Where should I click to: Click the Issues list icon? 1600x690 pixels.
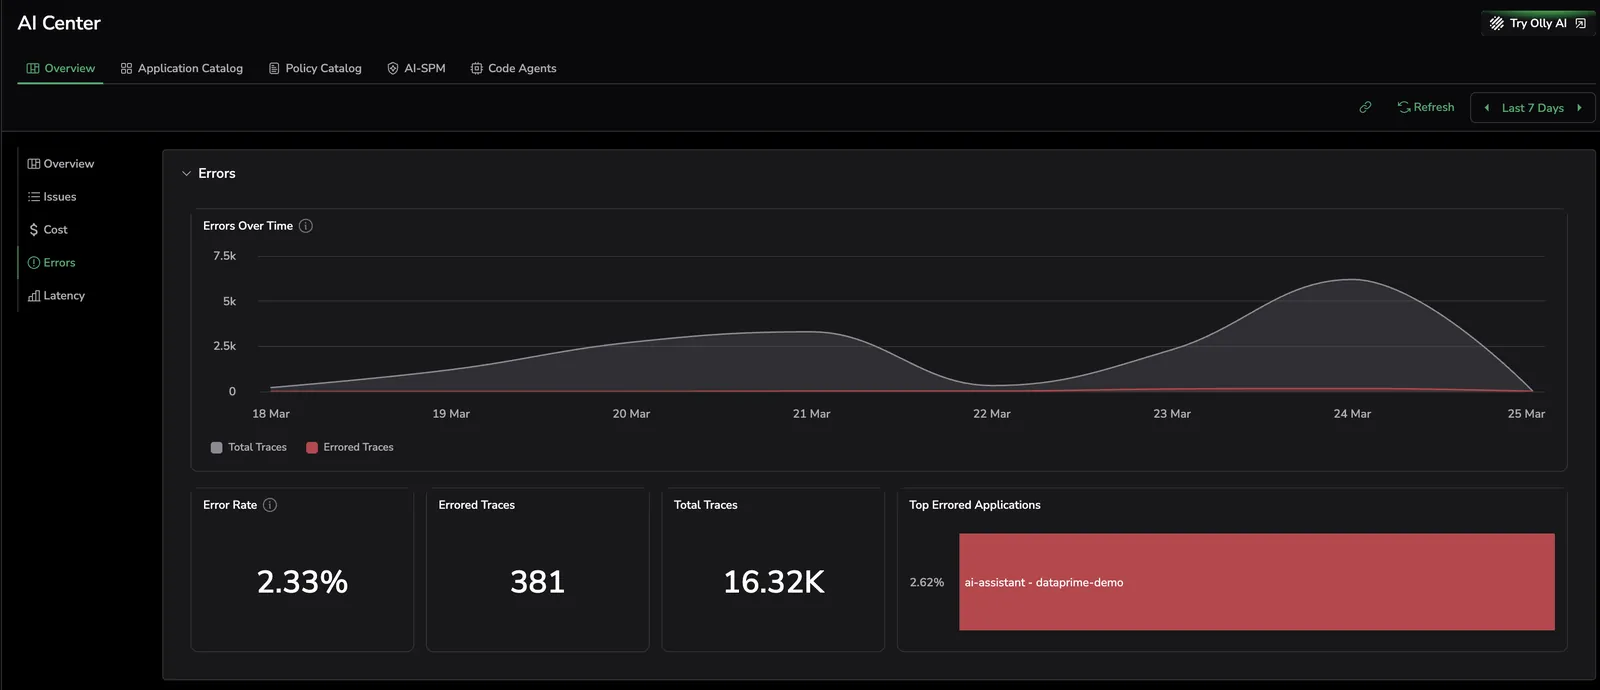[x=34, y=197]
